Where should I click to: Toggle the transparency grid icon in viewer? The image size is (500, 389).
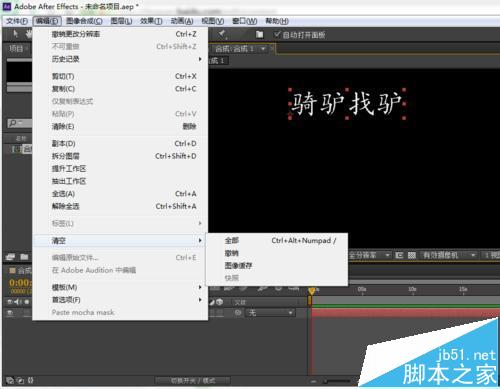point(412,256)
